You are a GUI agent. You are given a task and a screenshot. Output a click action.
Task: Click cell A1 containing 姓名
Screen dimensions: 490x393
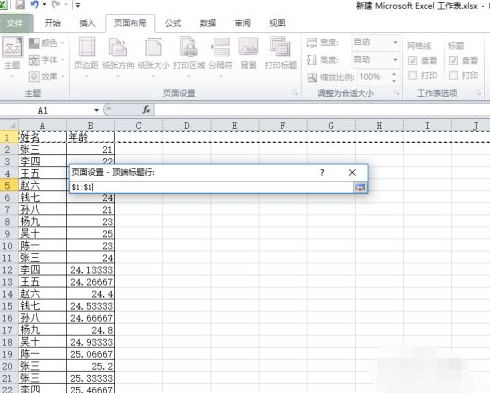tap(42, 137)
